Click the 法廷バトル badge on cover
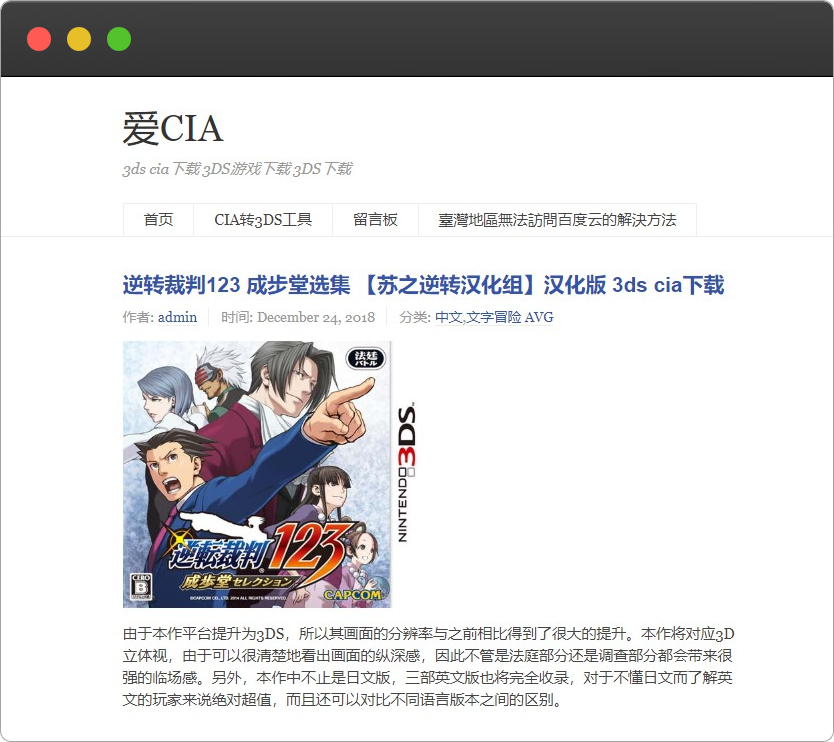 pyautogui.click(x=365, y=358)
